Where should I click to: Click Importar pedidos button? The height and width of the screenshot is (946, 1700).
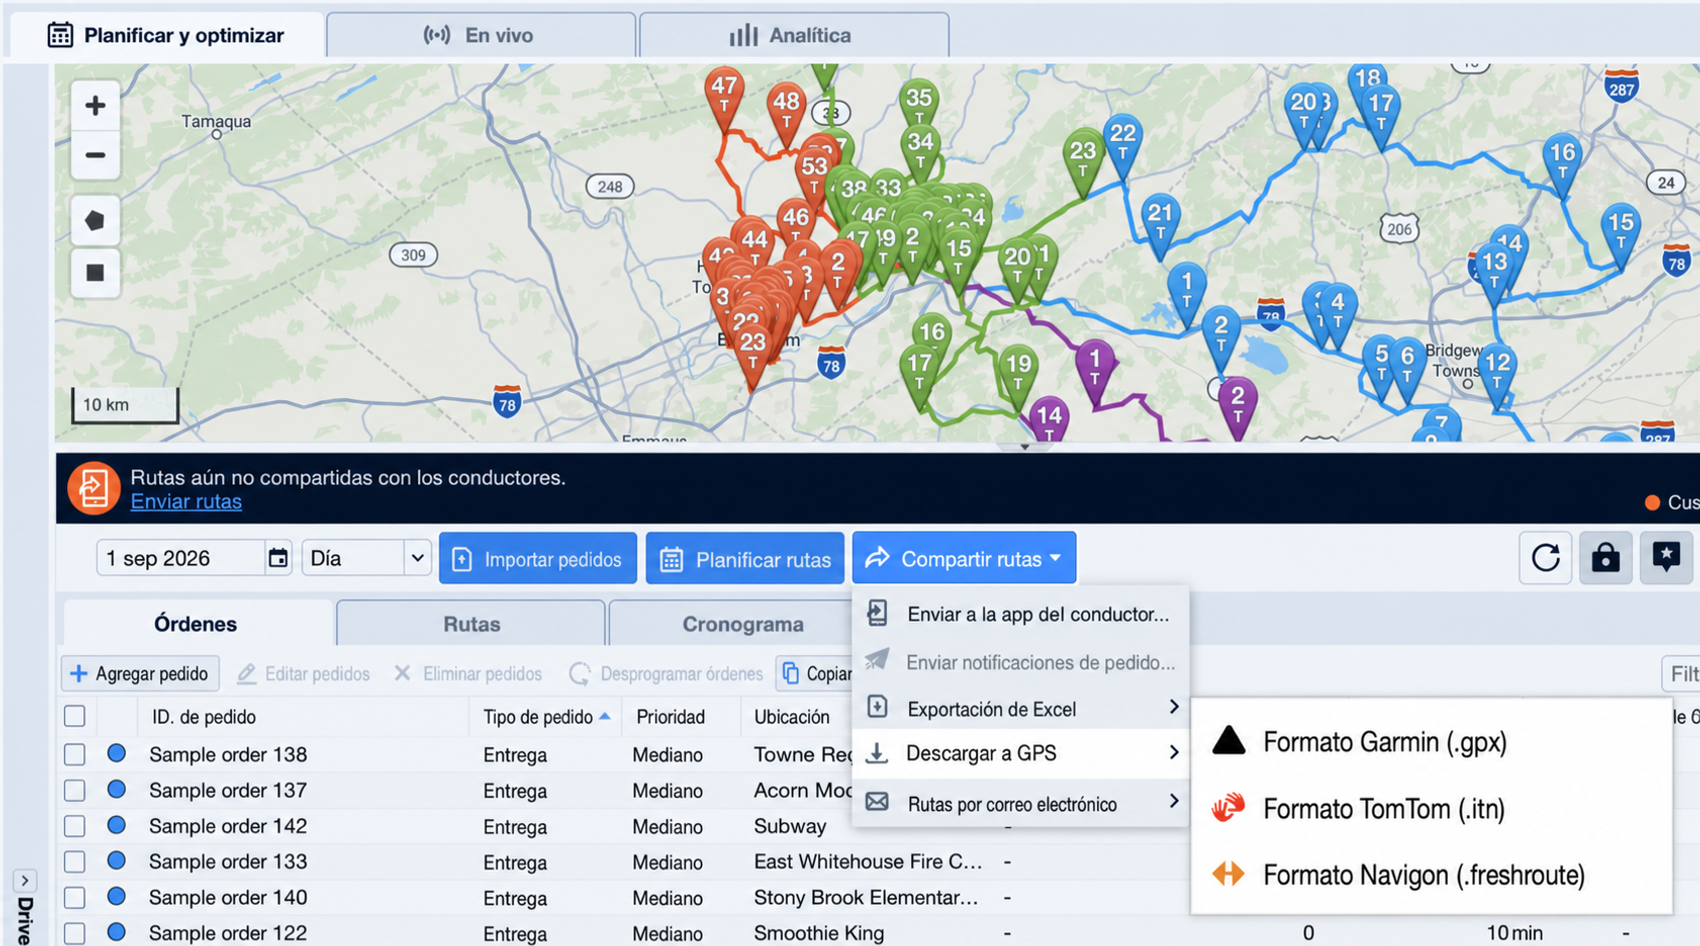pos(538,558)
